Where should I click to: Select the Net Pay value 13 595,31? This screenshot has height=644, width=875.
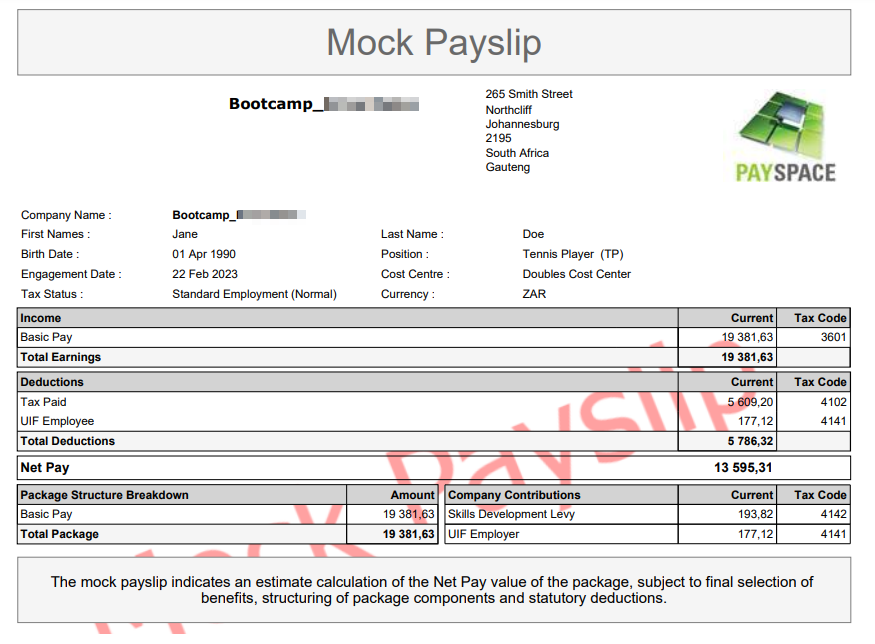746,467
